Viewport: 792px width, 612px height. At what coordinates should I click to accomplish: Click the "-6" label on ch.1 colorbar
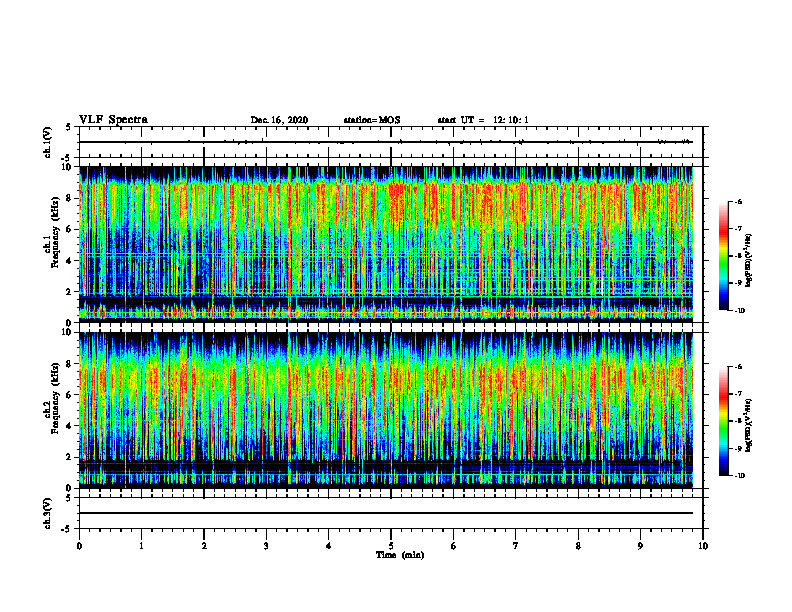tap(739, 202)
